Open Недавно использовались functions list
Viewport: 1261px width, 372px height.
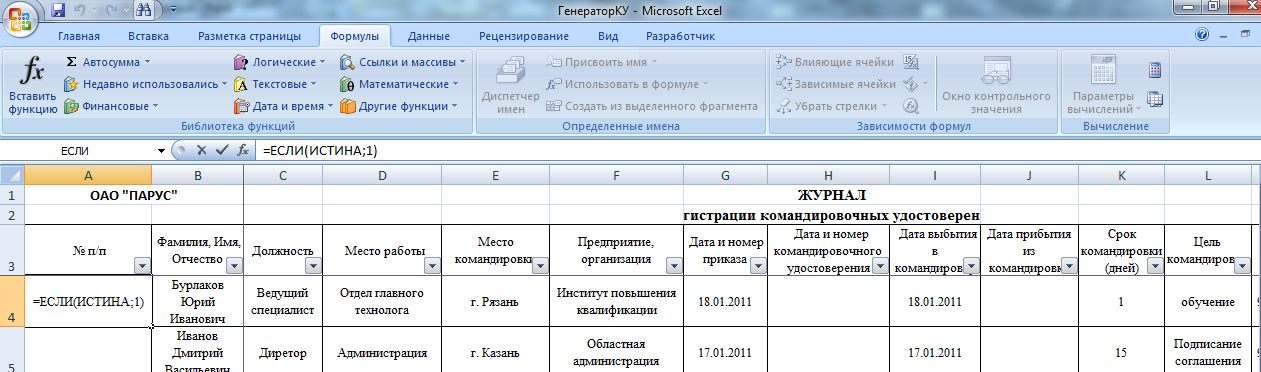point(146,84)
